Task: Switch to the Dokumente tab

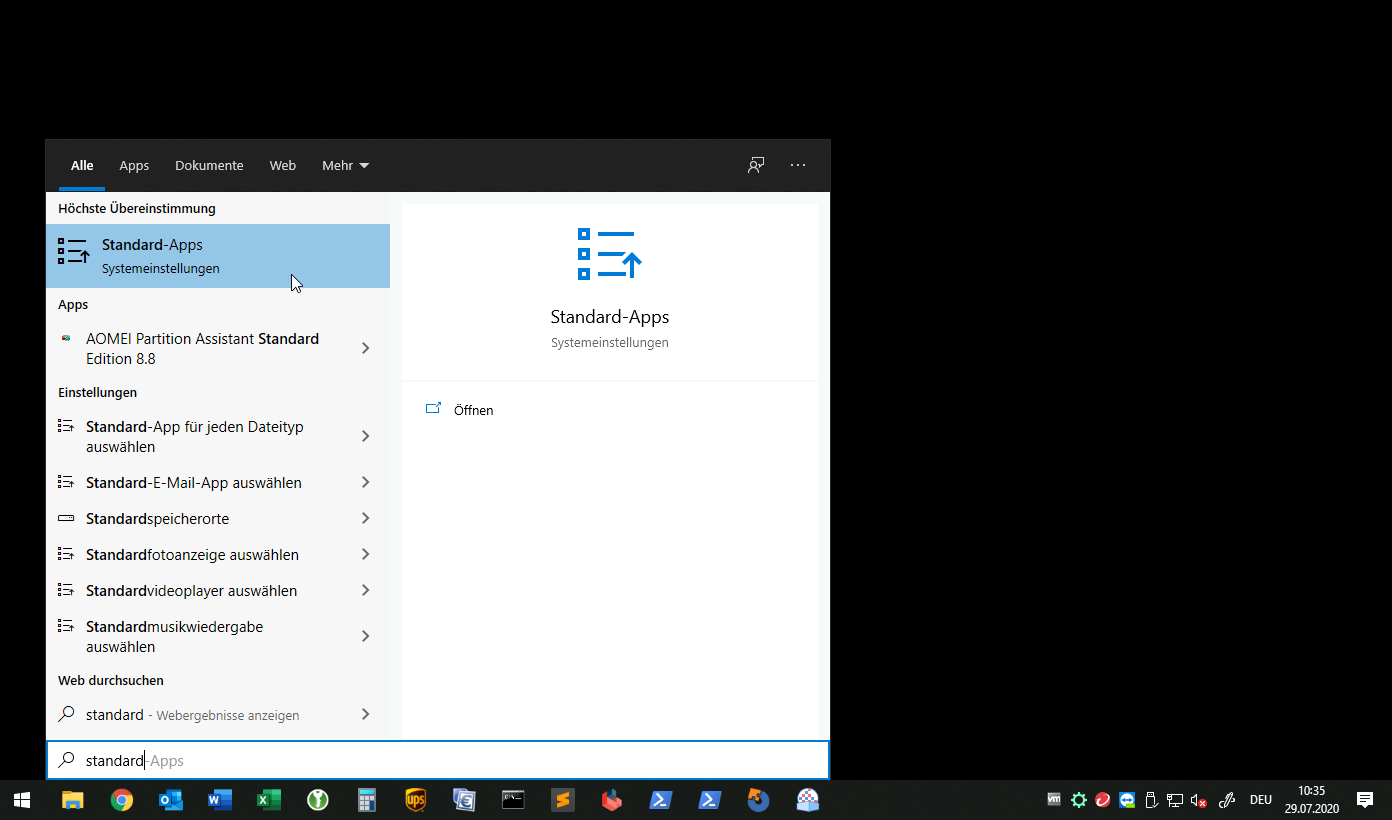Action: pos(209,165)
